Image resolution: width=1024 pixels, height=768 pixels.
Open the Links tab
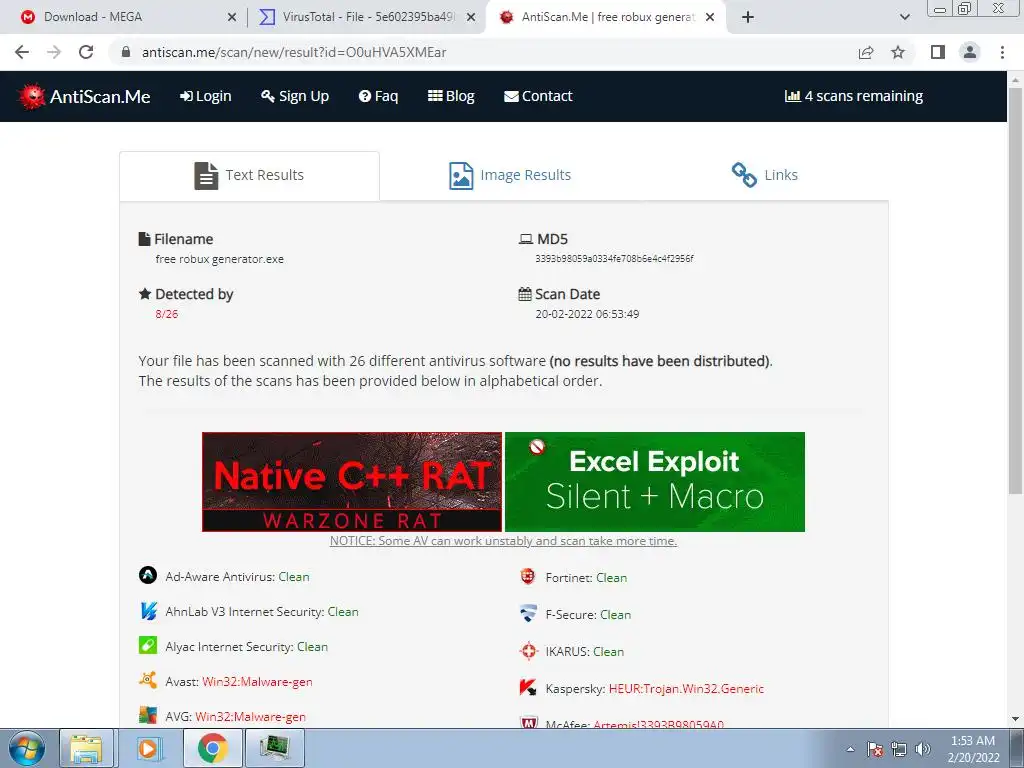[764, 176]
